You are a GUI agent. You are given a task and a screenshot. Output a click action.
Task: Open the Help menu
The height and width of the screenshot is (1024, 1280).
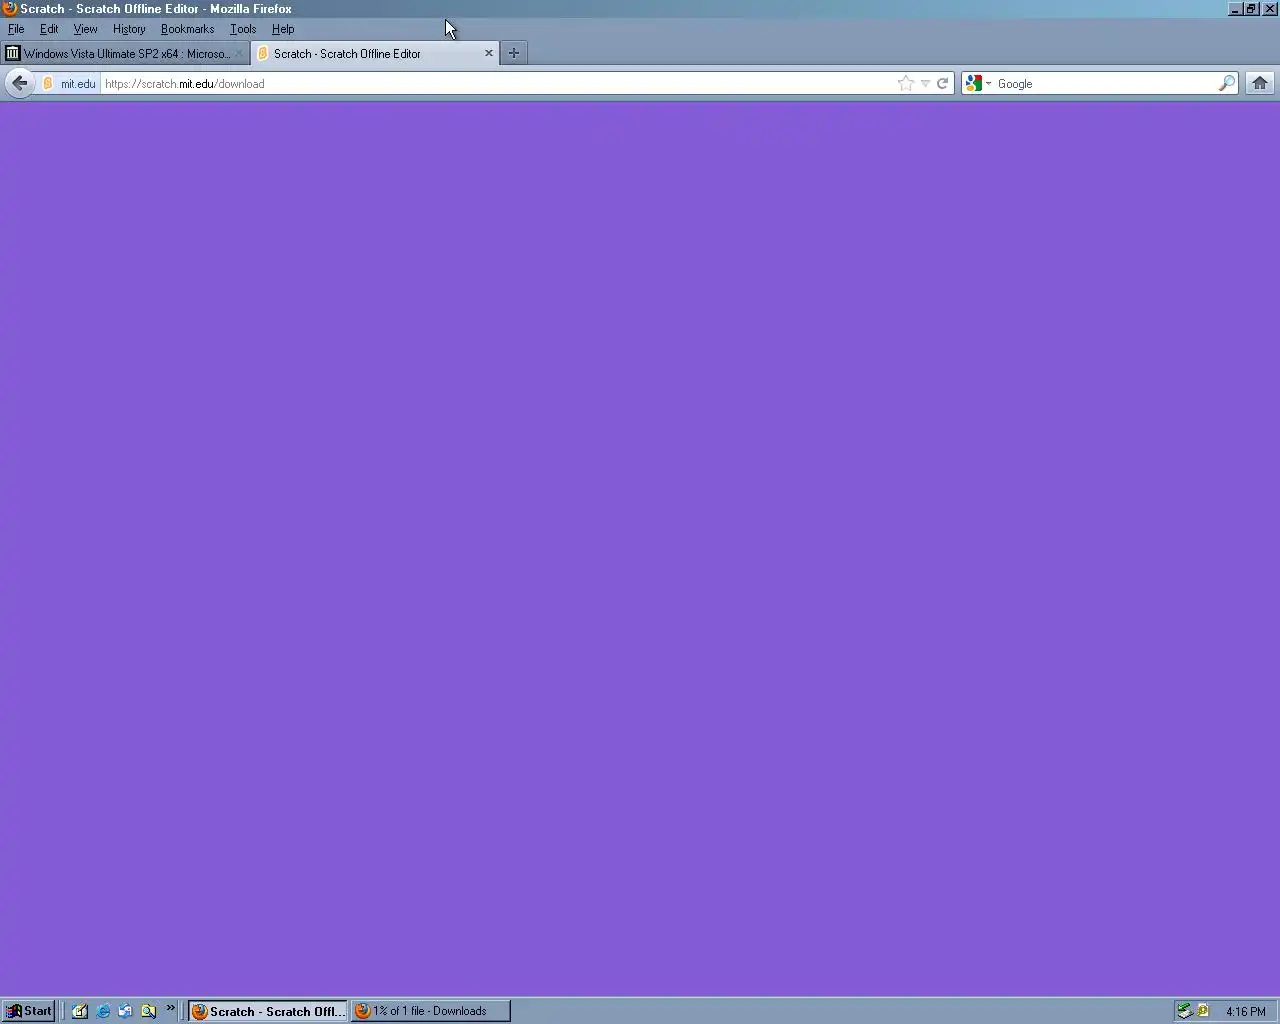coord(283,29)
